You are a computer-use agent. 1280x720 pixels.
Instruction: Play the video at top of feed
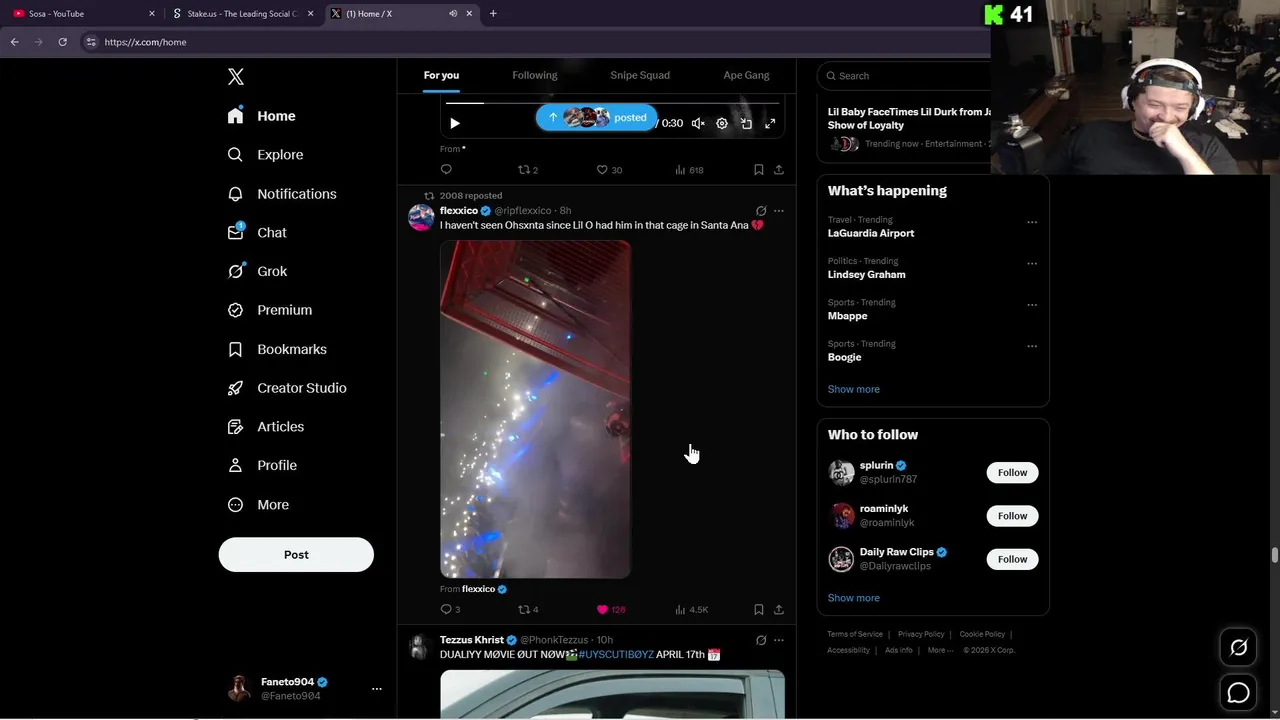point(455,123)
